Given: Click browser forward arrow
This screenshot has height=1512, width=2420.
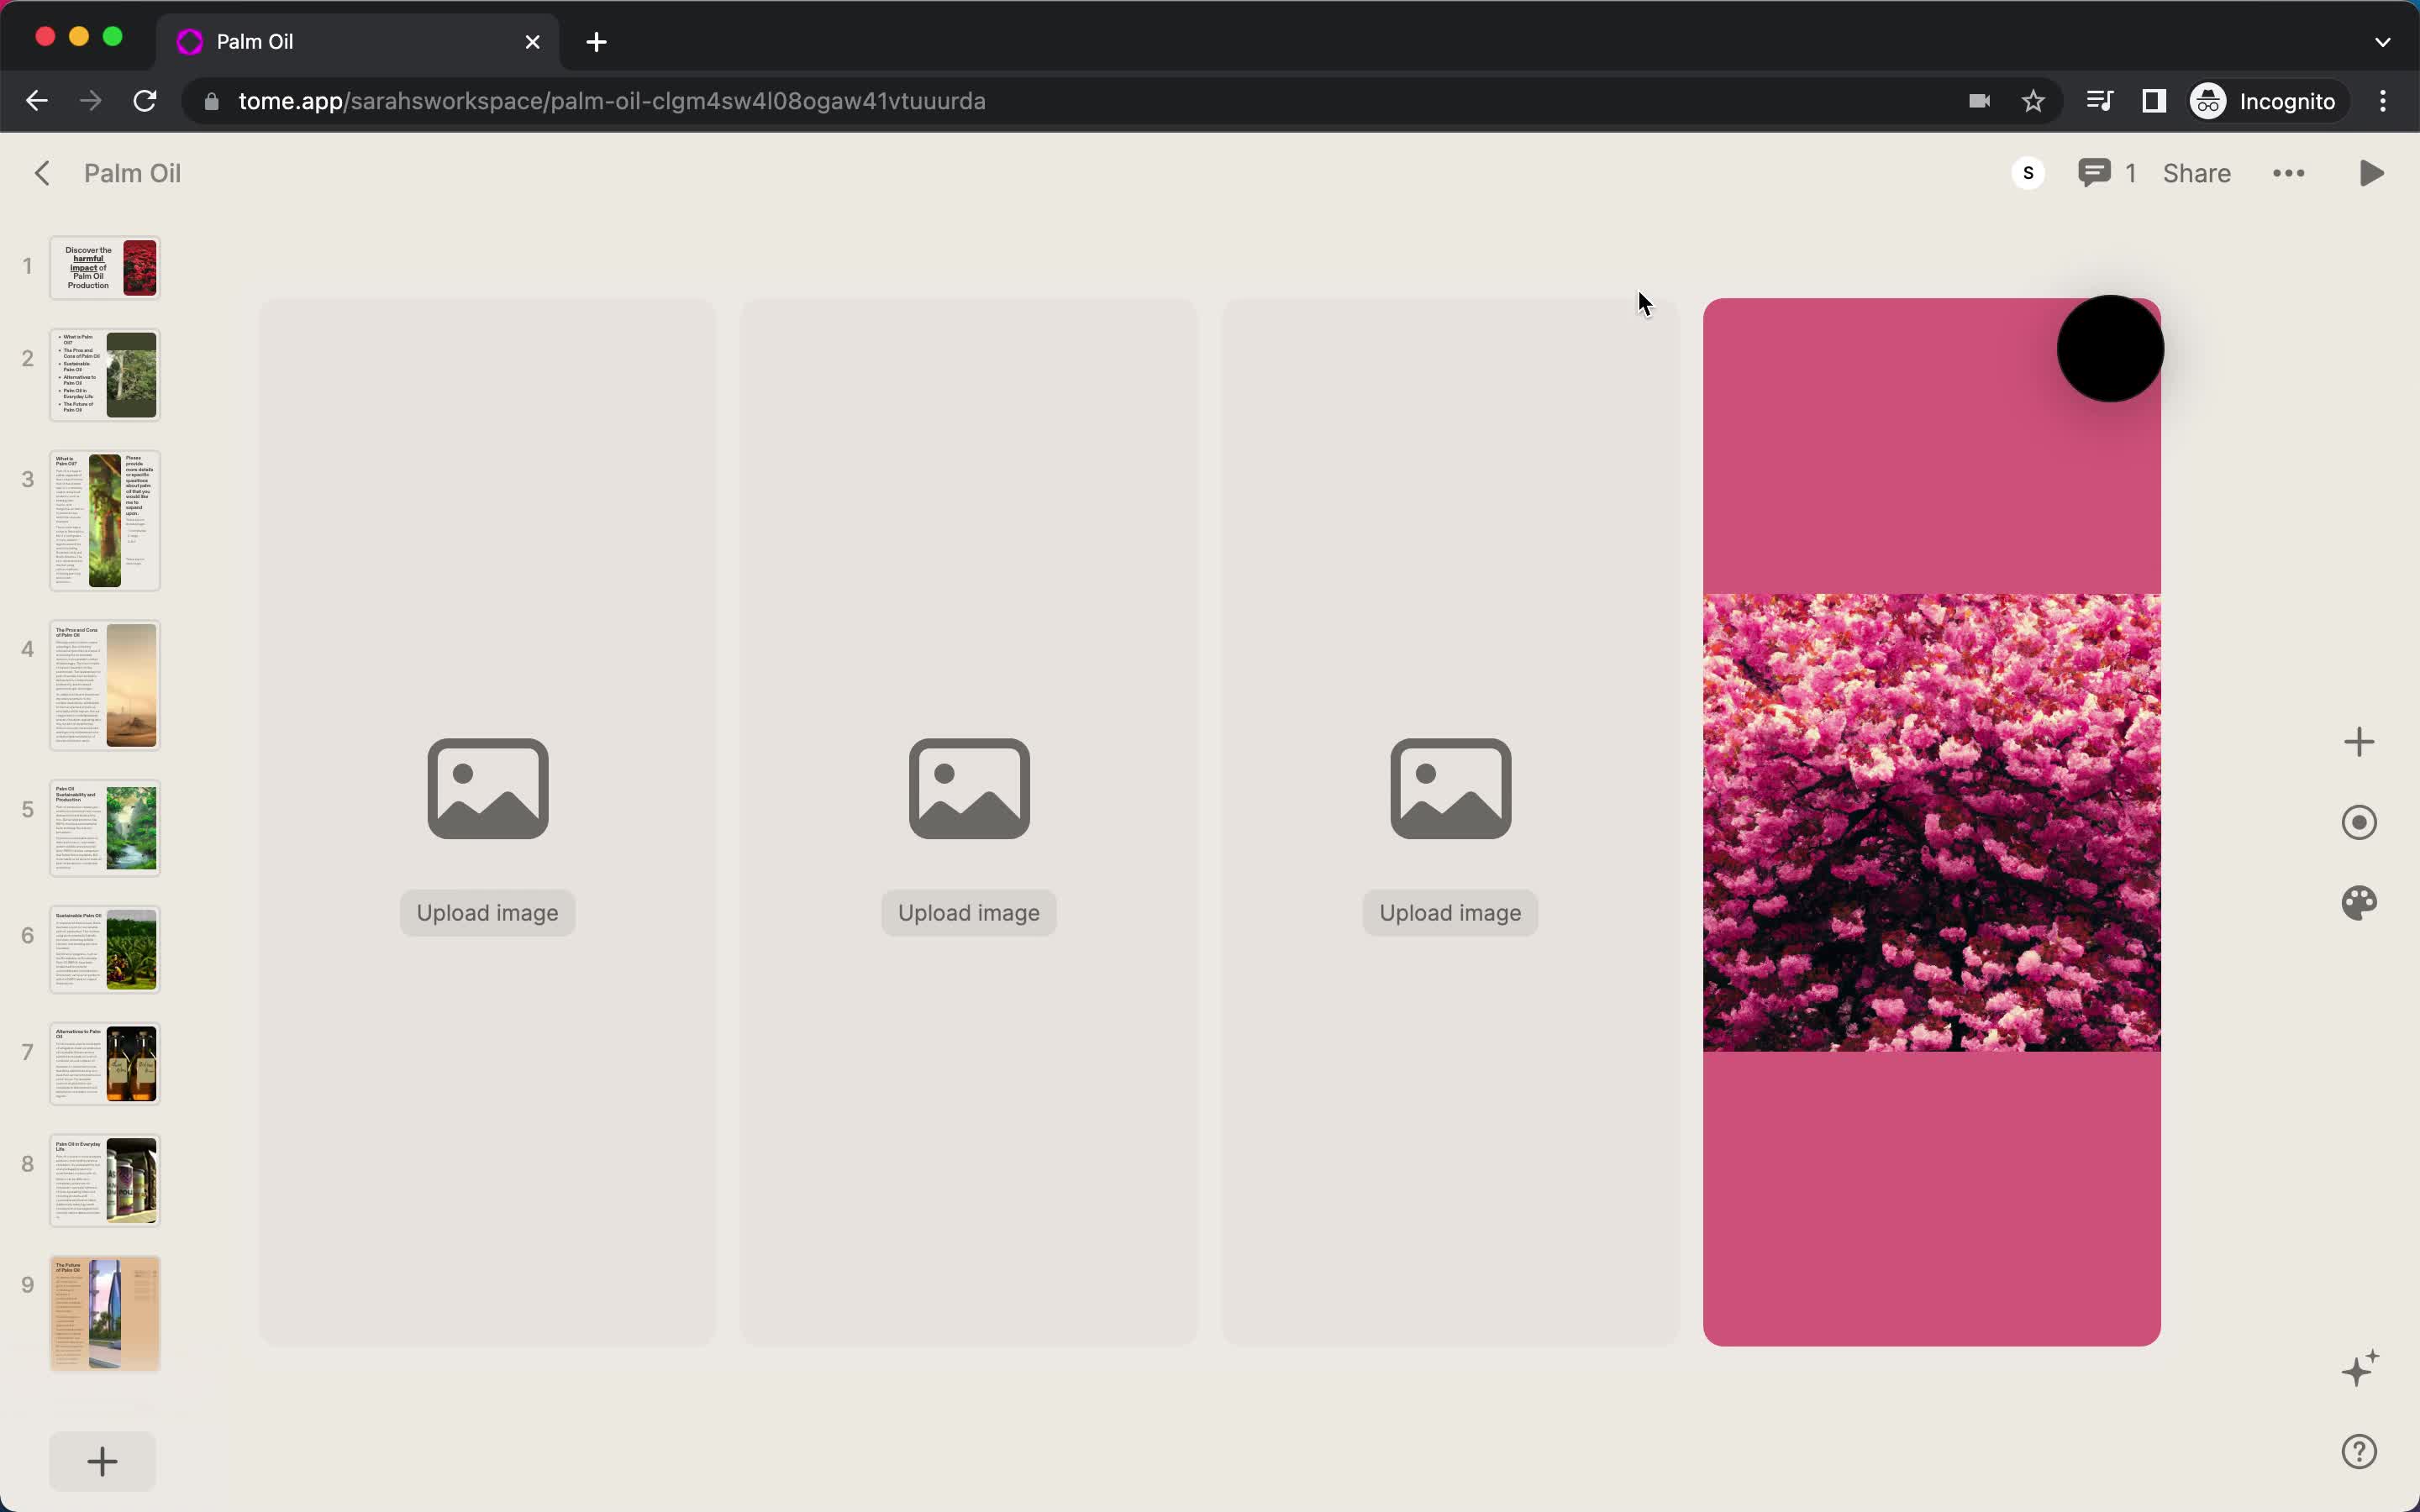Looking at the screenshot, I should (90, 101).
